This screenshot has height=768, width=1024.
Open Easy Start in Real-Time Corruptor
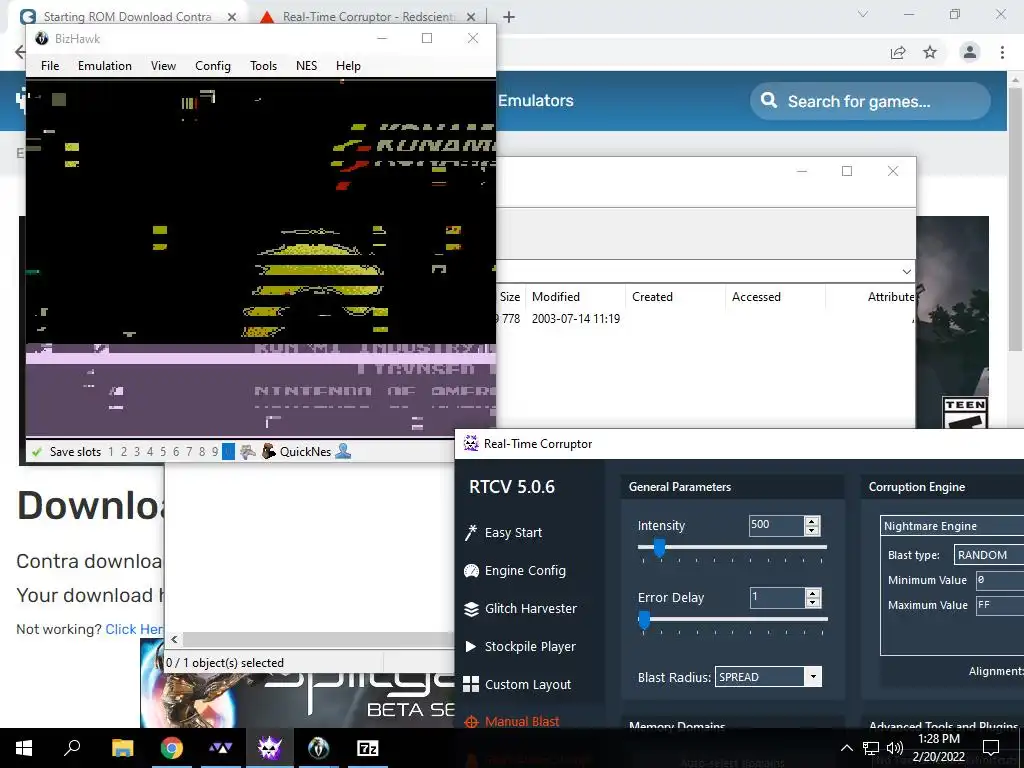[x=513, y=532]
